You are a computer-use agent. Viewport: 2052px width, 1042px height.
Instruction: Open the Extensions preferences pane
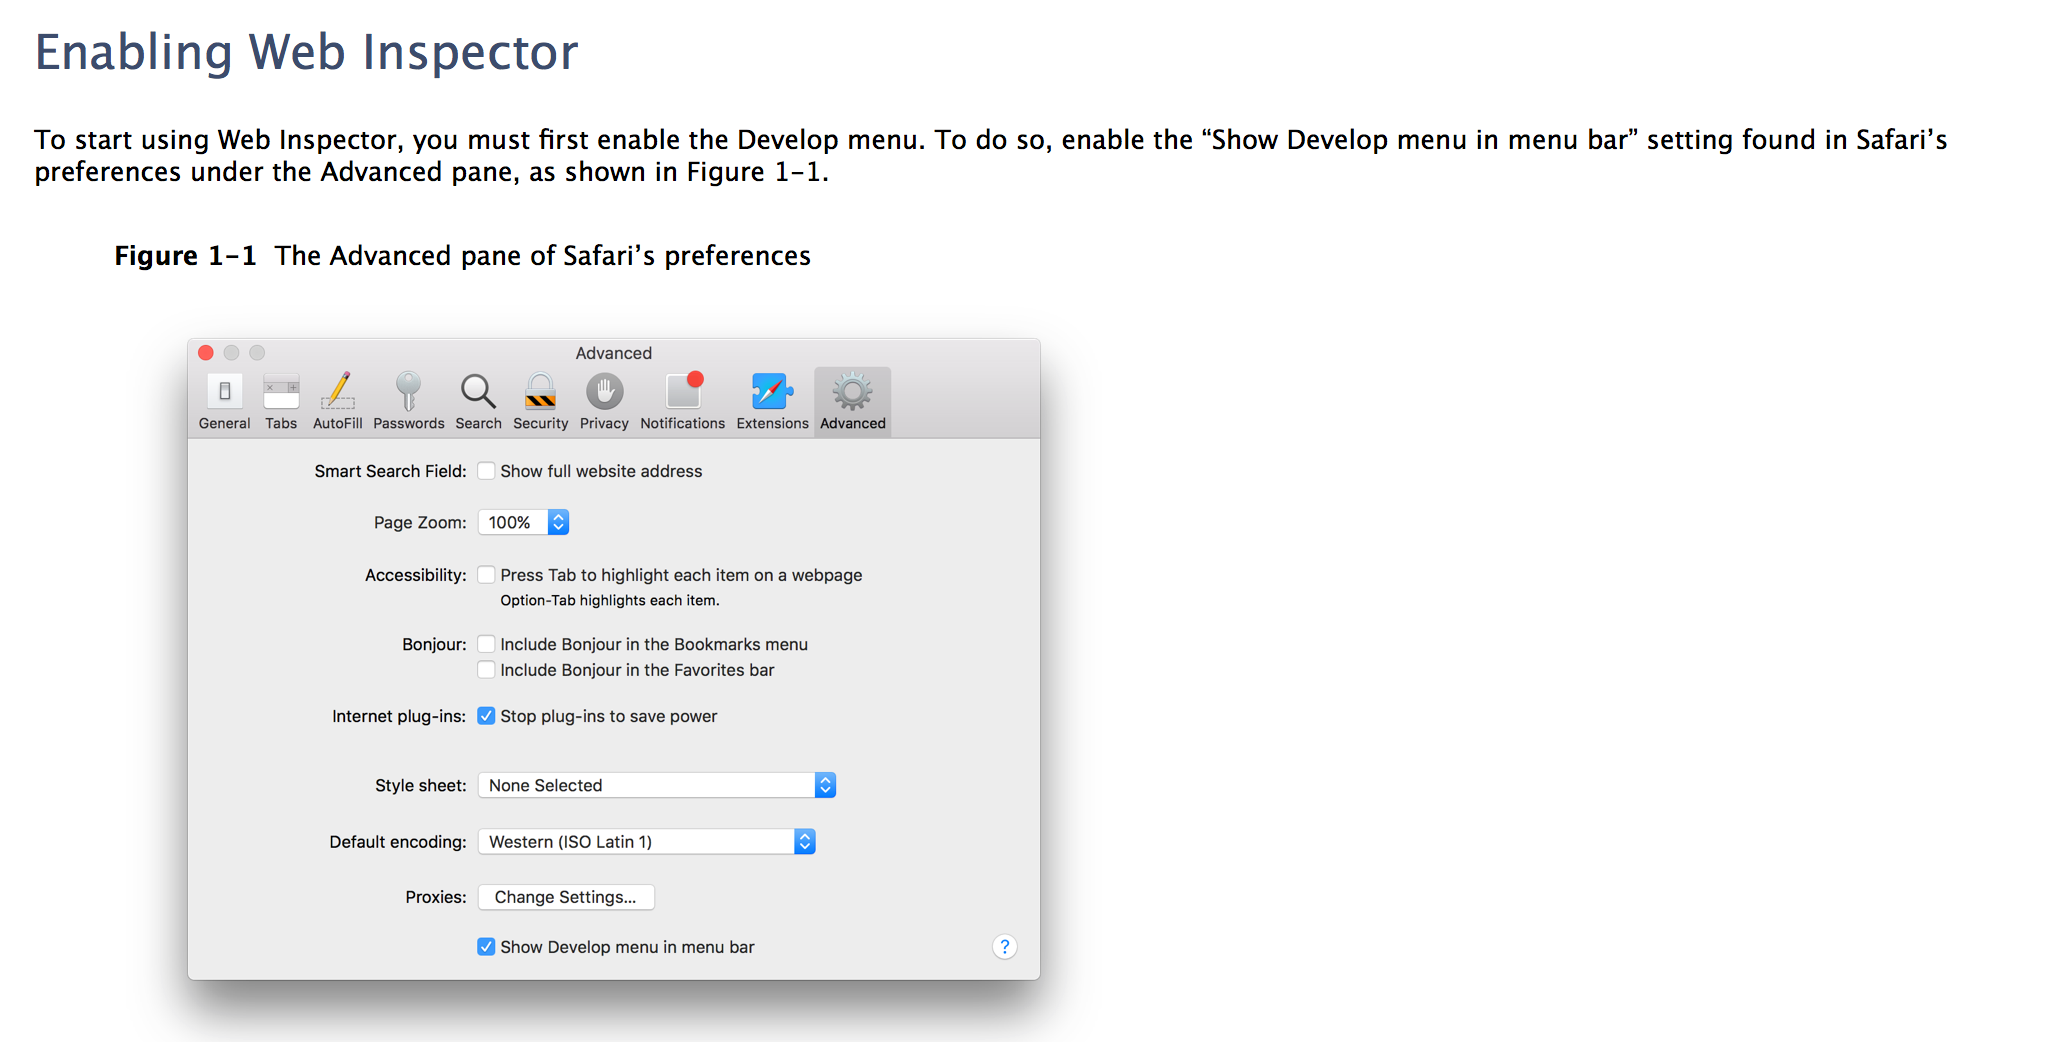[772, 402]
